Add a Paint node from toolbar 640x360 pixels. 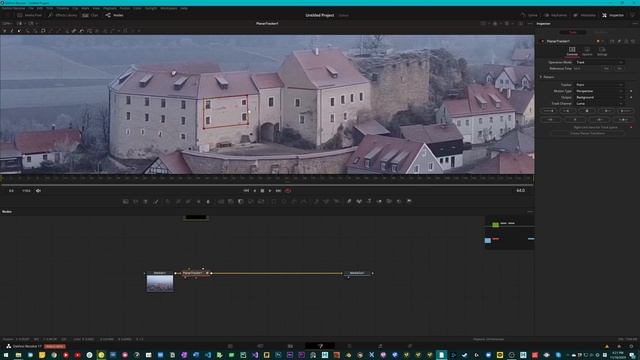tap(156, 201)
